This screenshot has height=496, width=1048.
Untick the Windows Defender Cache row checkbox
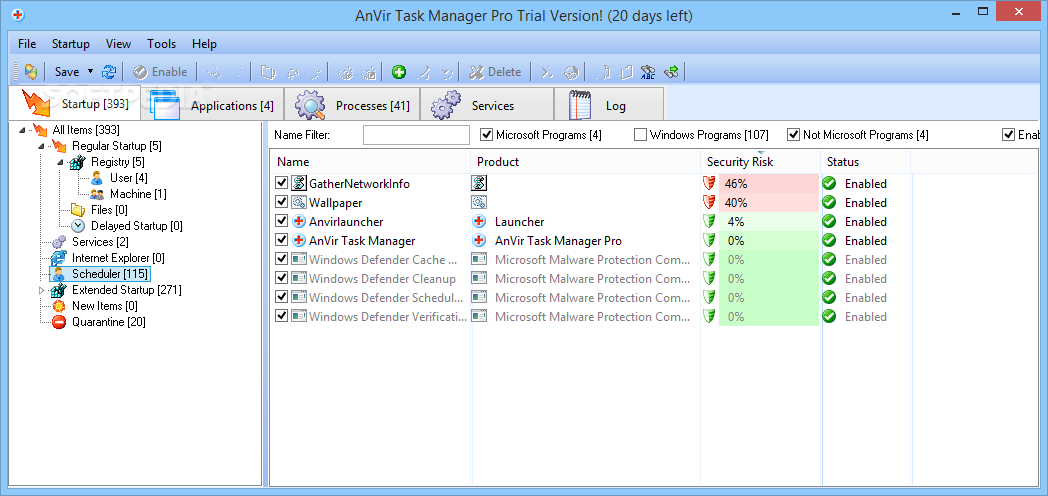tap(281, 259)
